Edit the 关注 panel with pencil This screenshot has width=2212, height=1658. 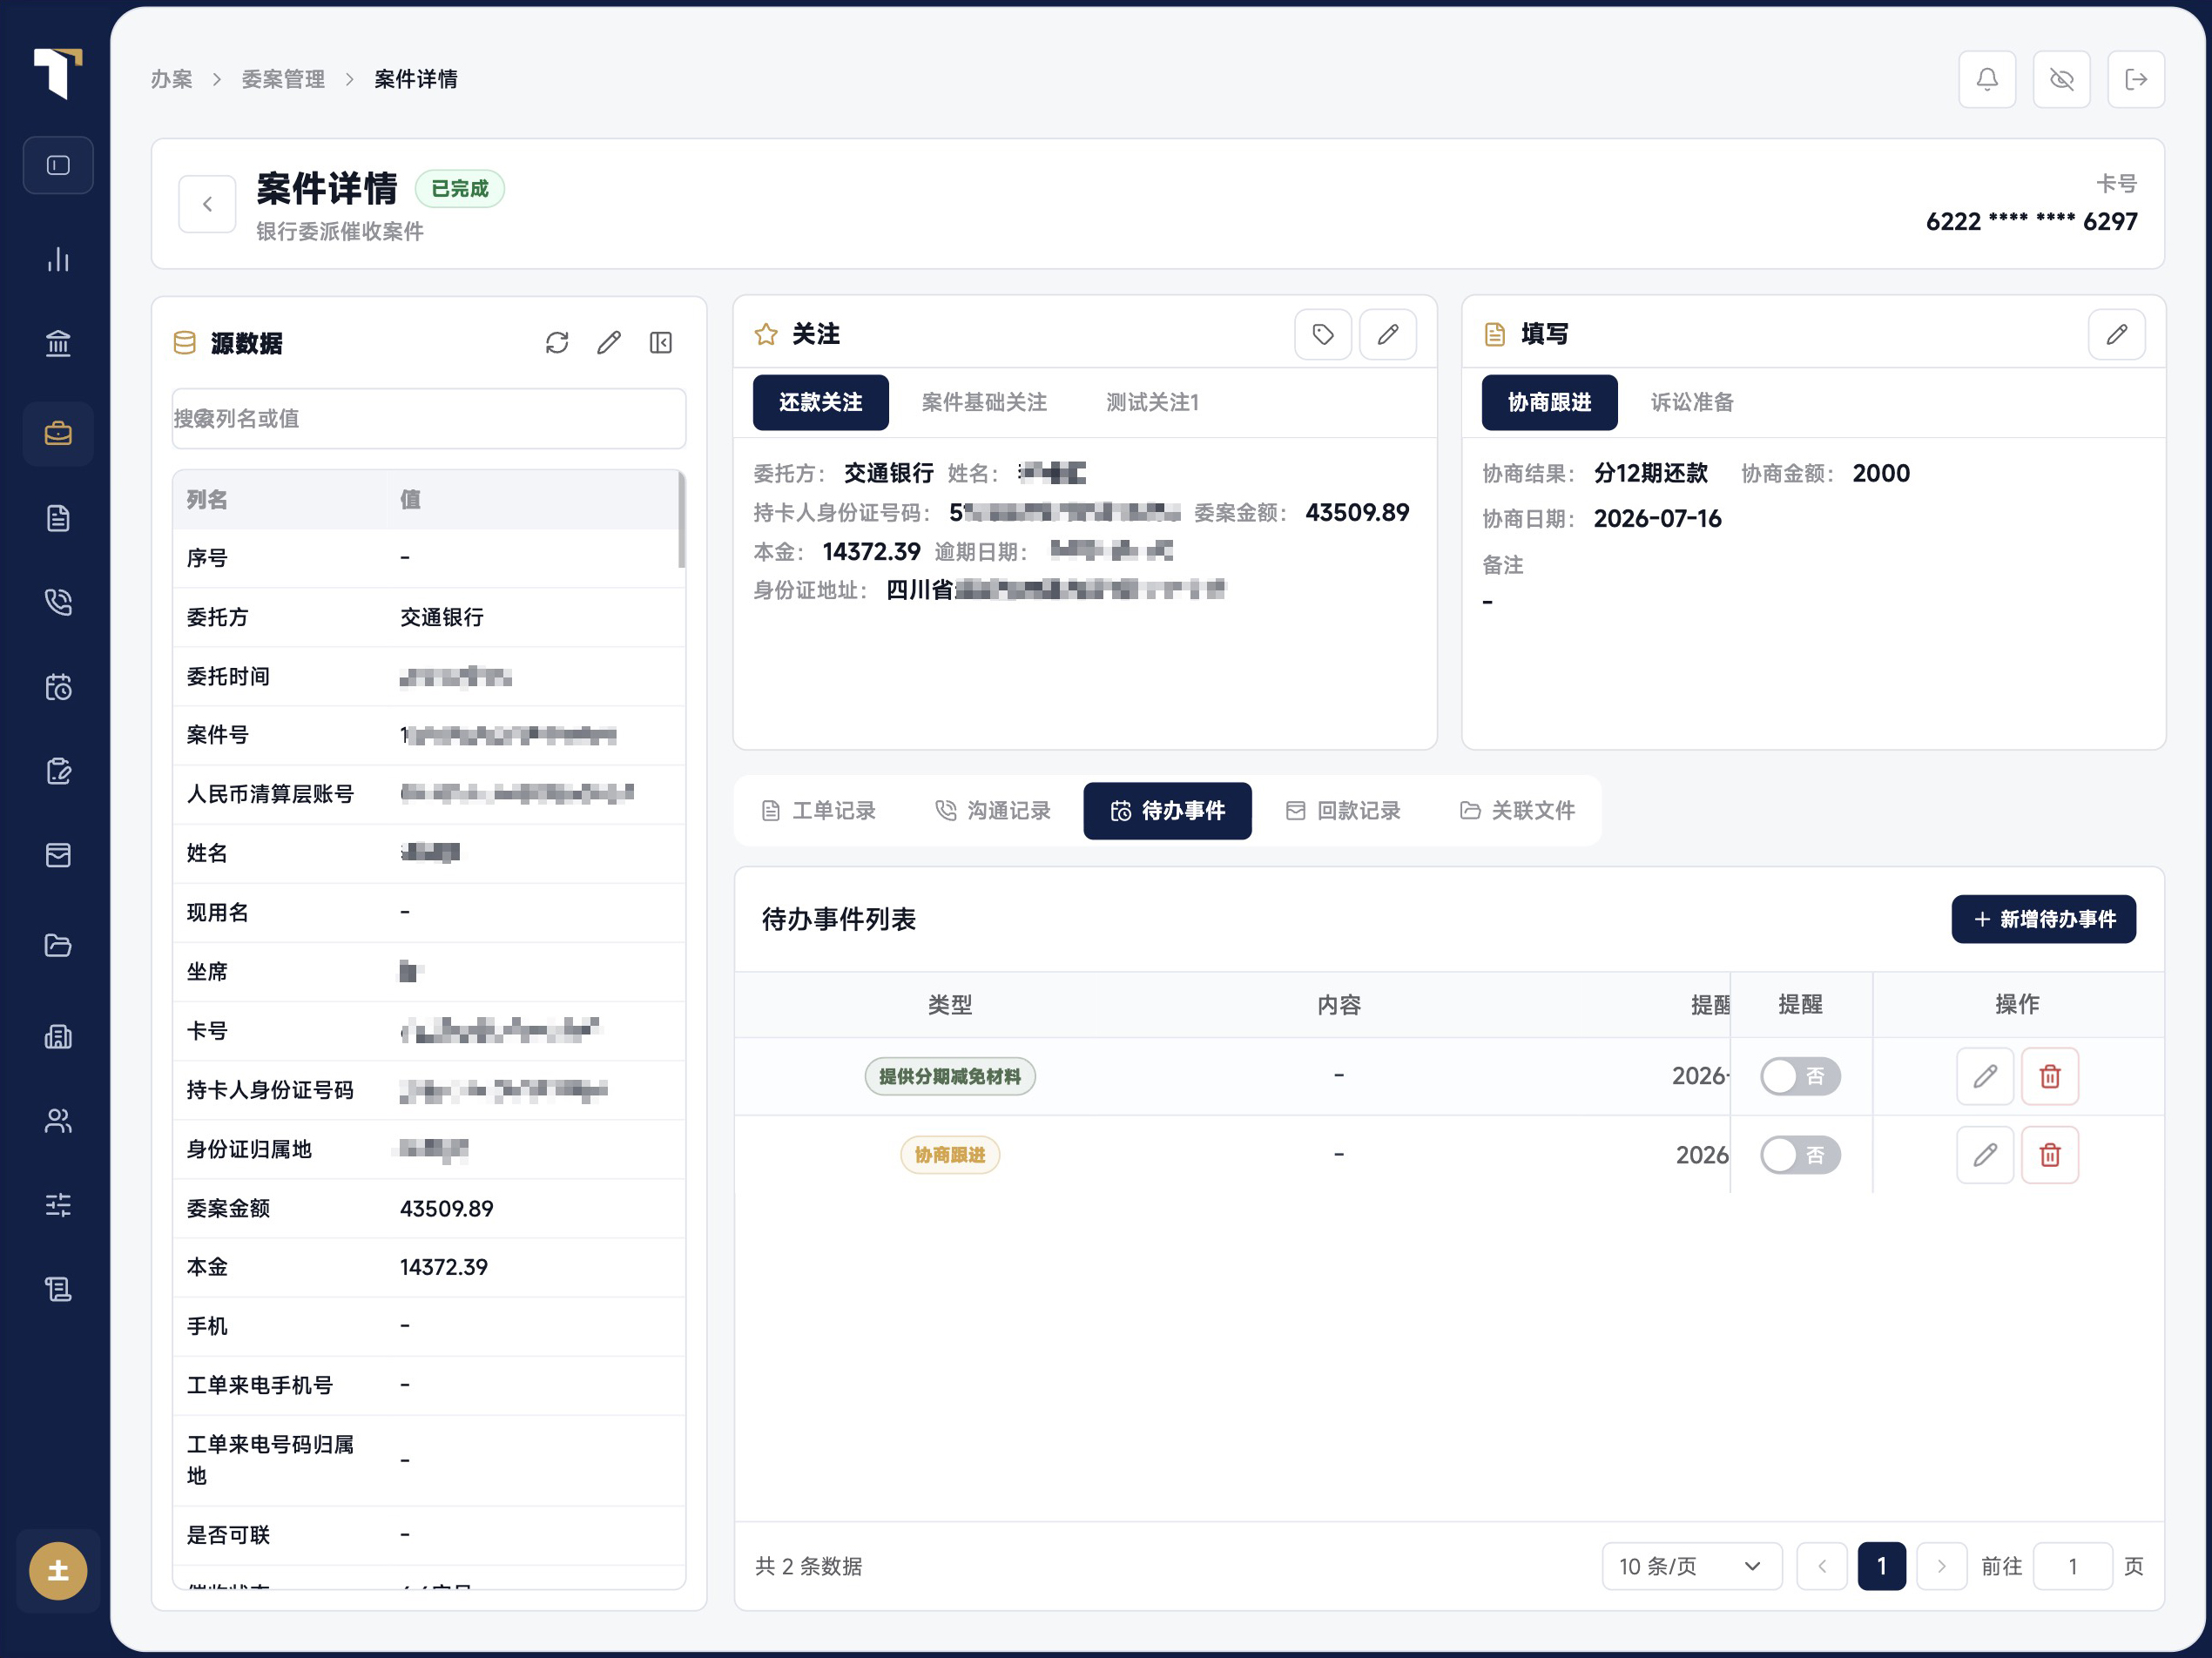pos(1388,334)
